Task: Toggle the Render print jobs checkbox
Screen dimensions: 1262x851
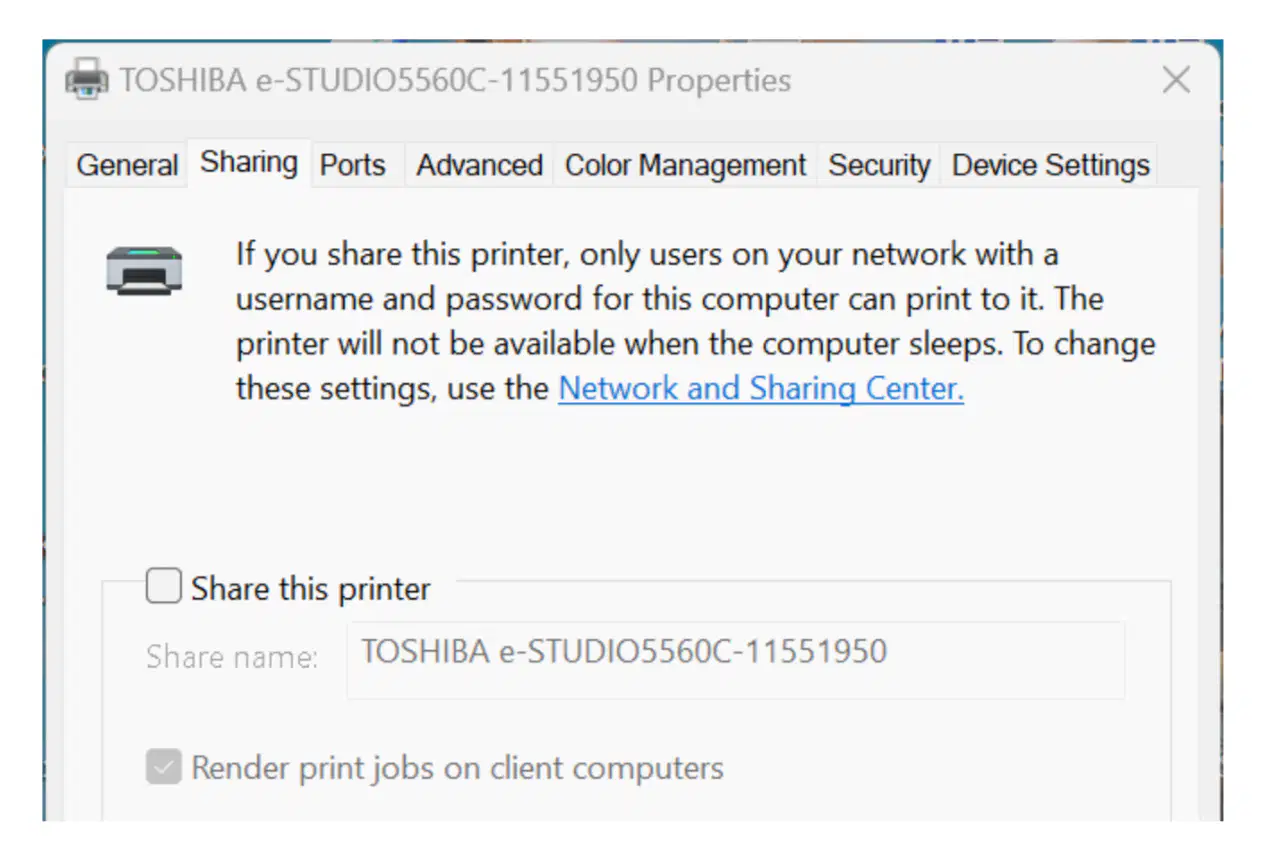Action: [x=164, y=767]
